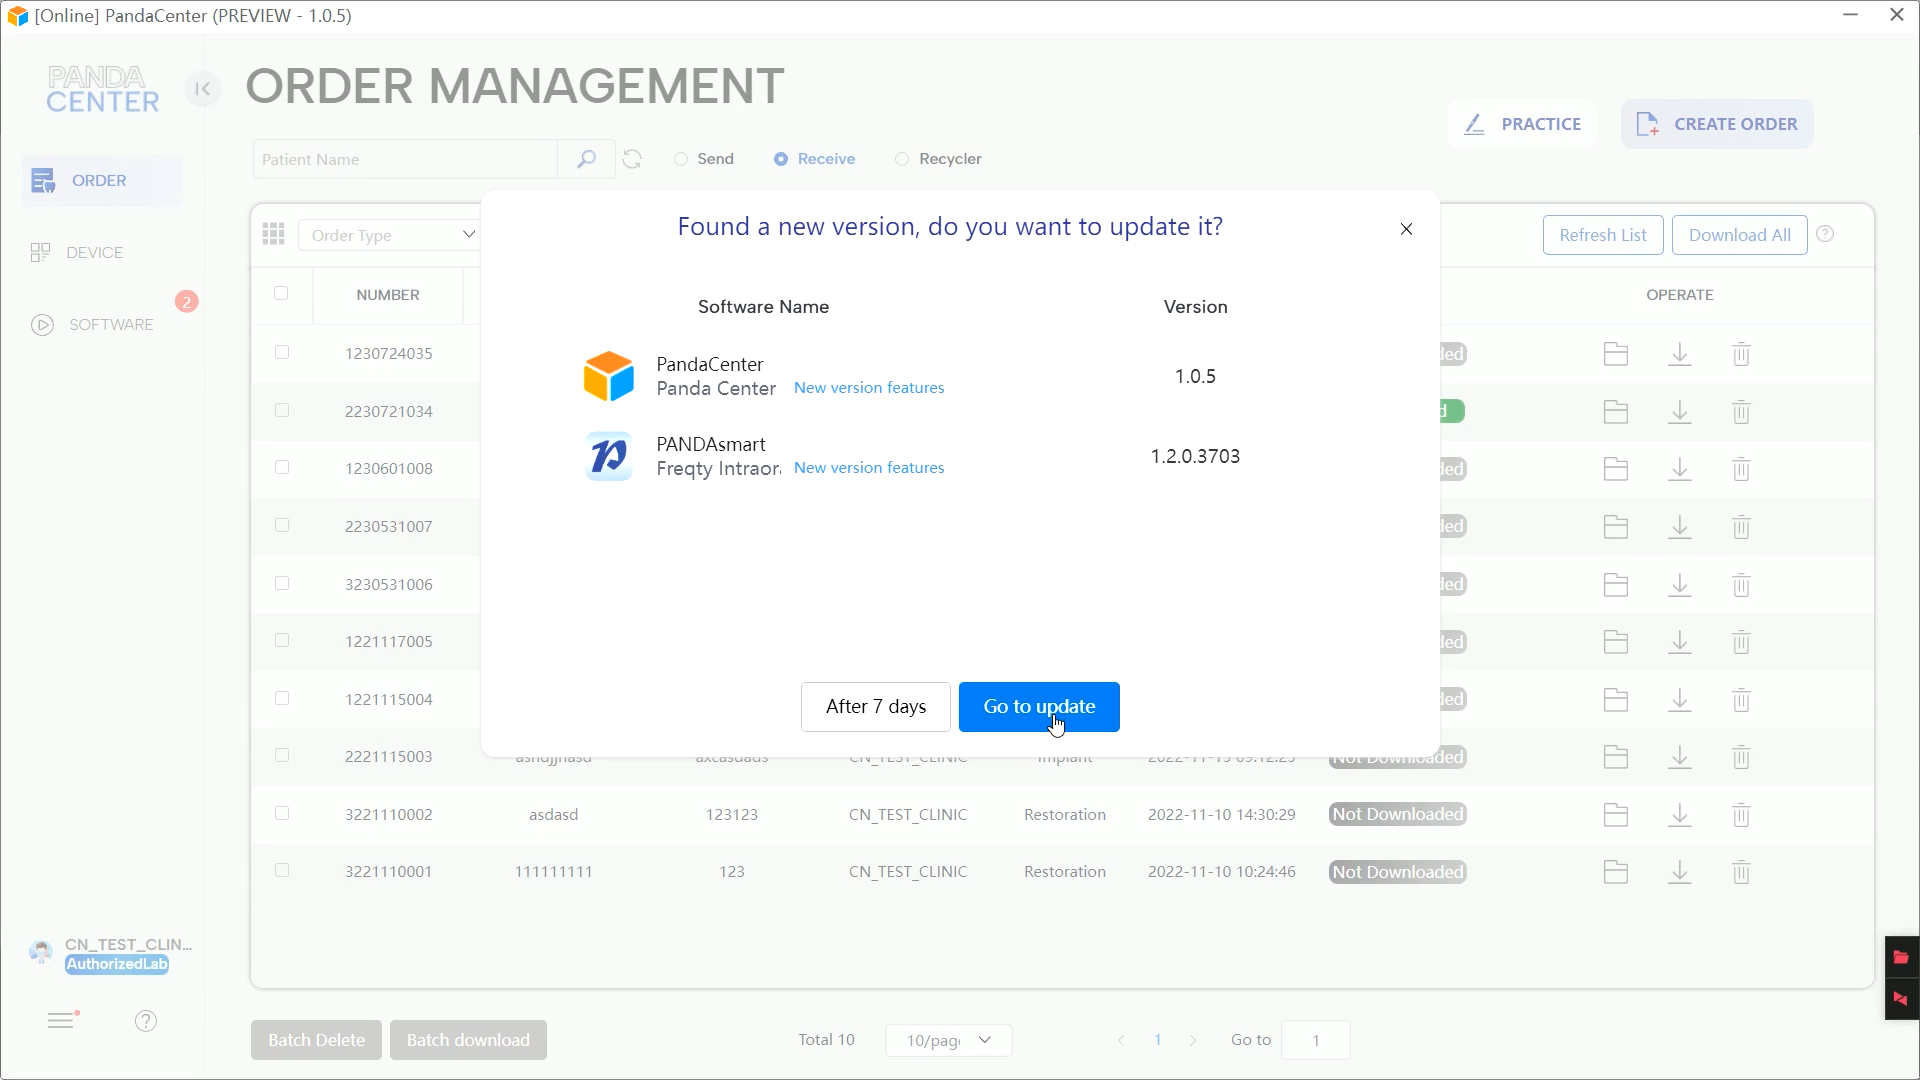
Task: Click the search magnifier icon
Action: tap(586, 159)
